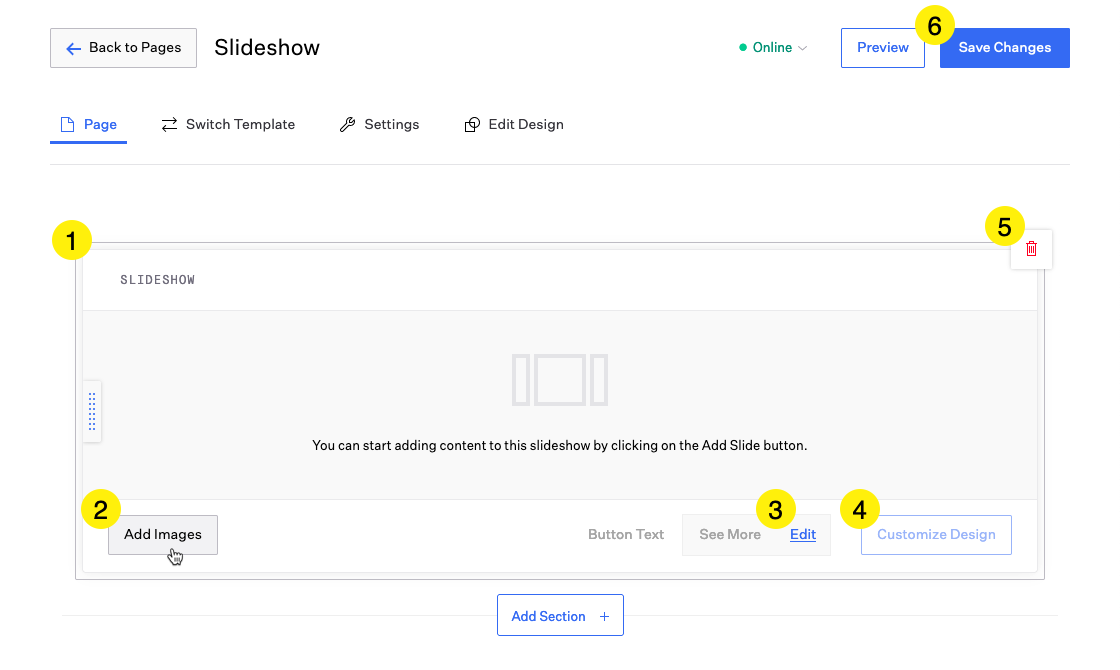Click the See More button text field

pos(730,535)
